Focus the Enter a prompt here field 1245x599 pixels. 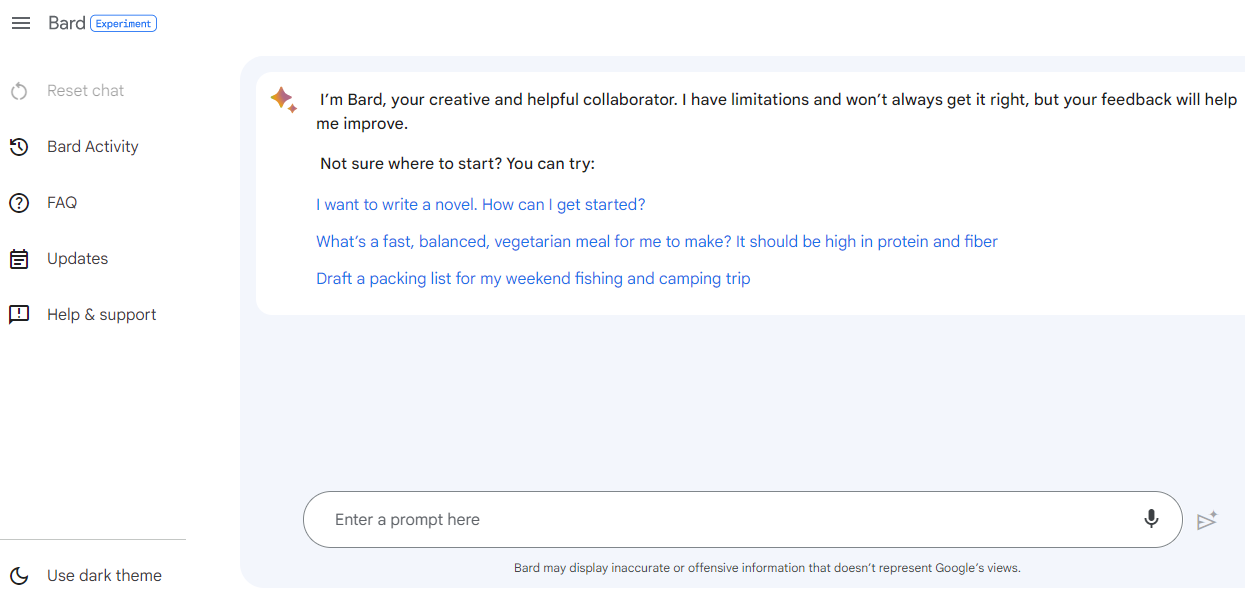point(743,519)
